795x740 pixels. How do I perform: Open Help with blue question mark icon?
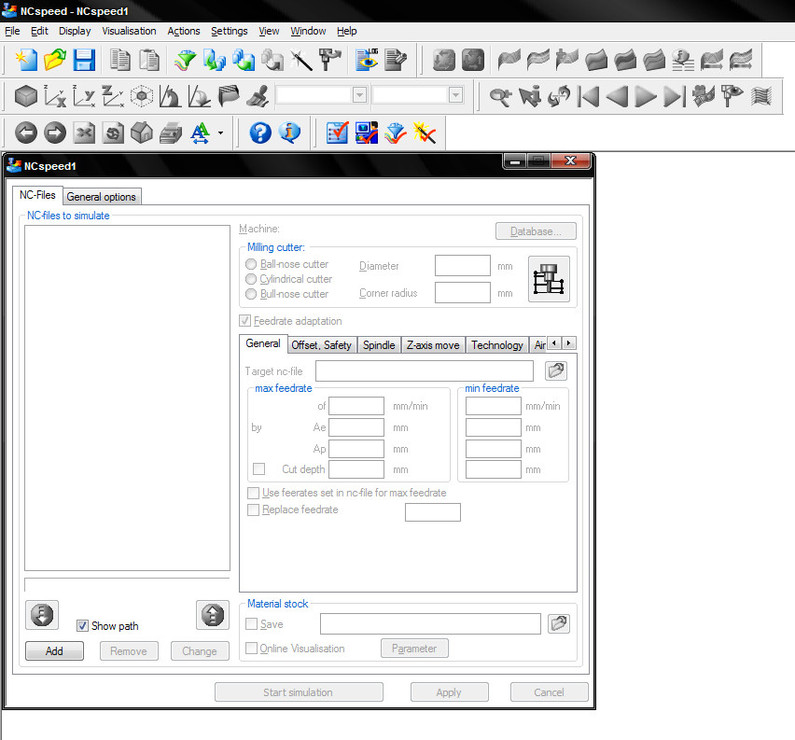click(x=260, y=133)
